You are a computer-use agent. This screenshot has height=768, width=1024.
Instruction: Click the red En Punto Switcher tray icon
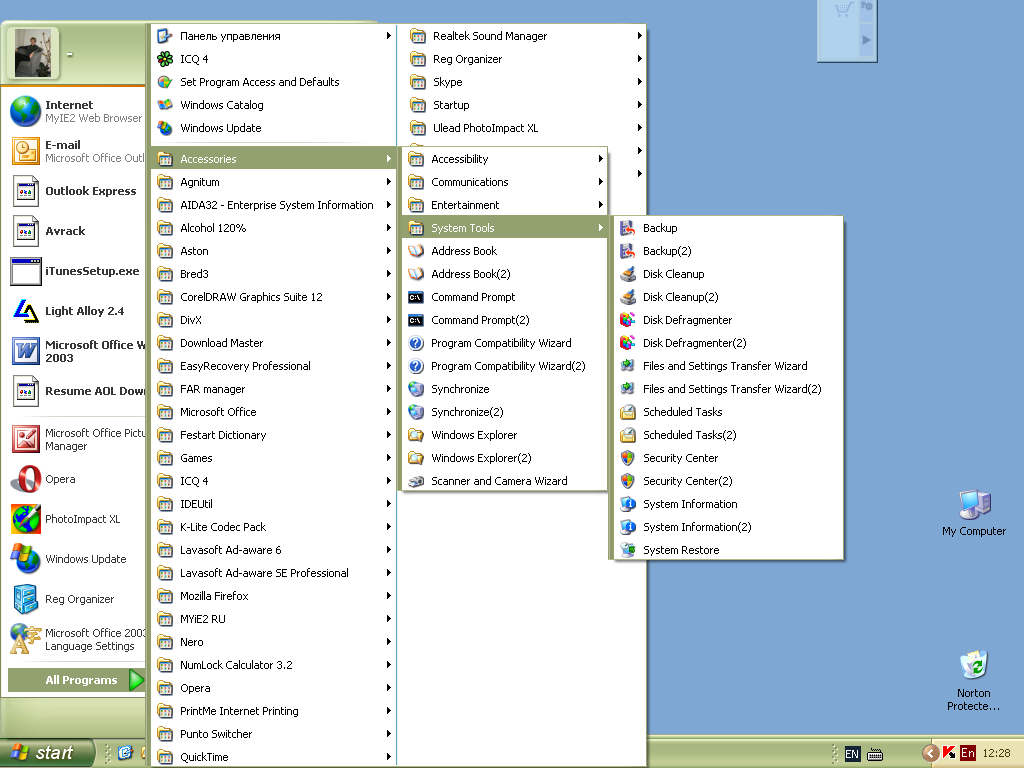coord(968,753)
